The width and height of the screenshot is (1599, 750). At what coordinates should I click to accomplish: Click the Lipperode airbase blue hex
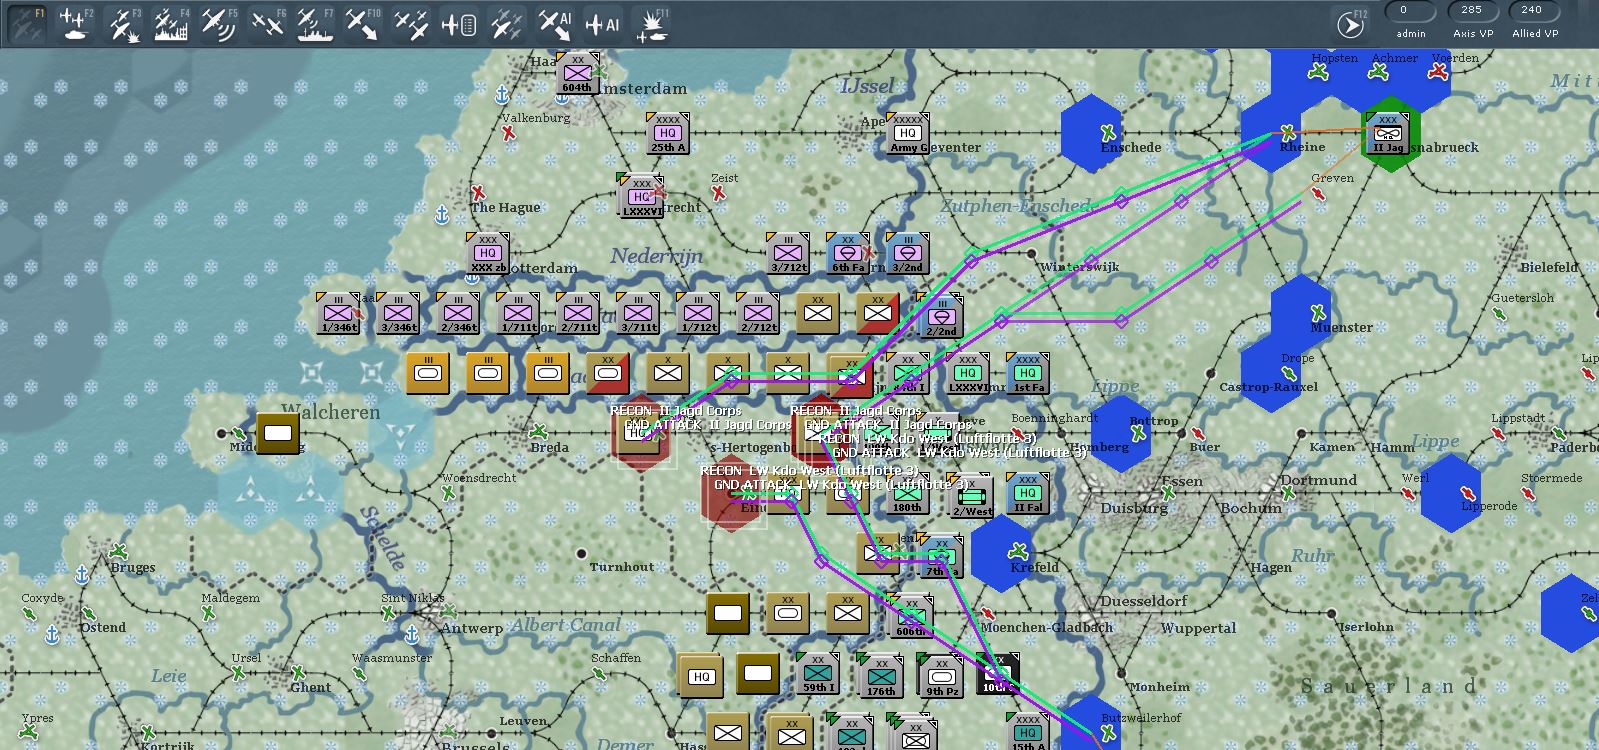point(1452,493)
